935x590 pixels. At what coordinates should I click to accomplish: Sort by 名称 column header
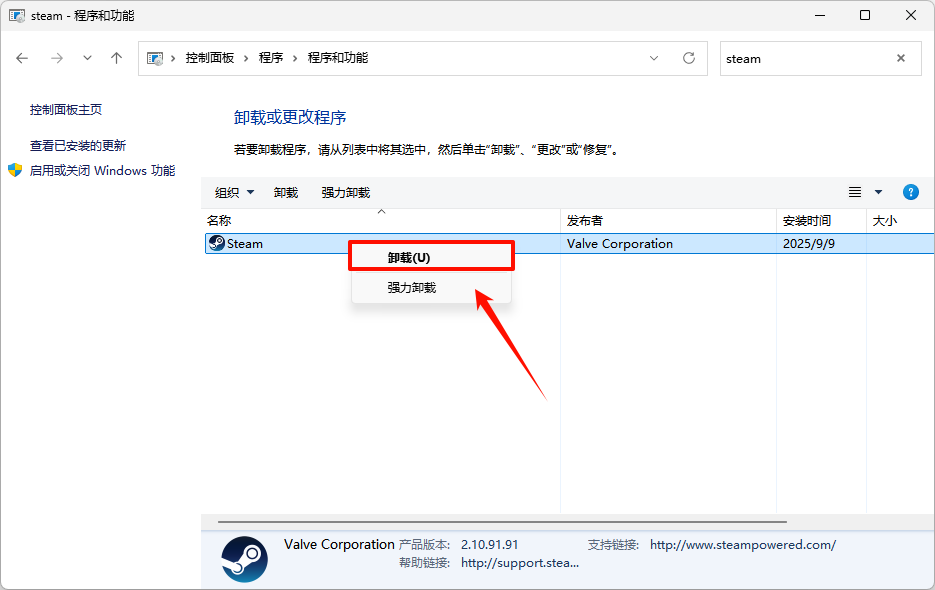click(x=382, y=221)
